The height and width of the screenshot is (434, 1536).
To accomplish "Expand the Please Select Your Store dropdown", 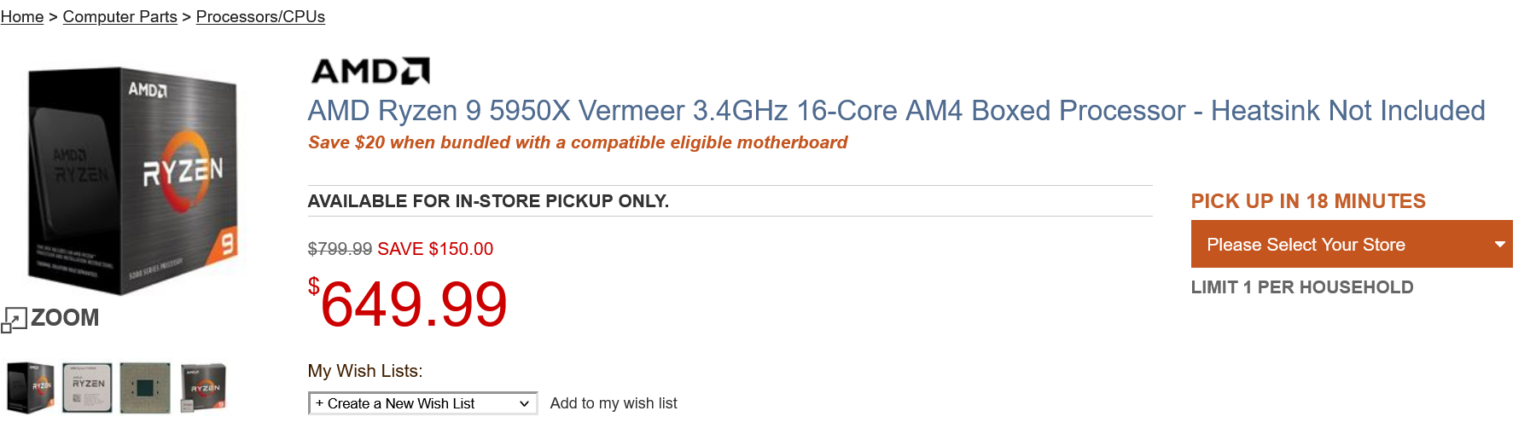I will 1350,245.
